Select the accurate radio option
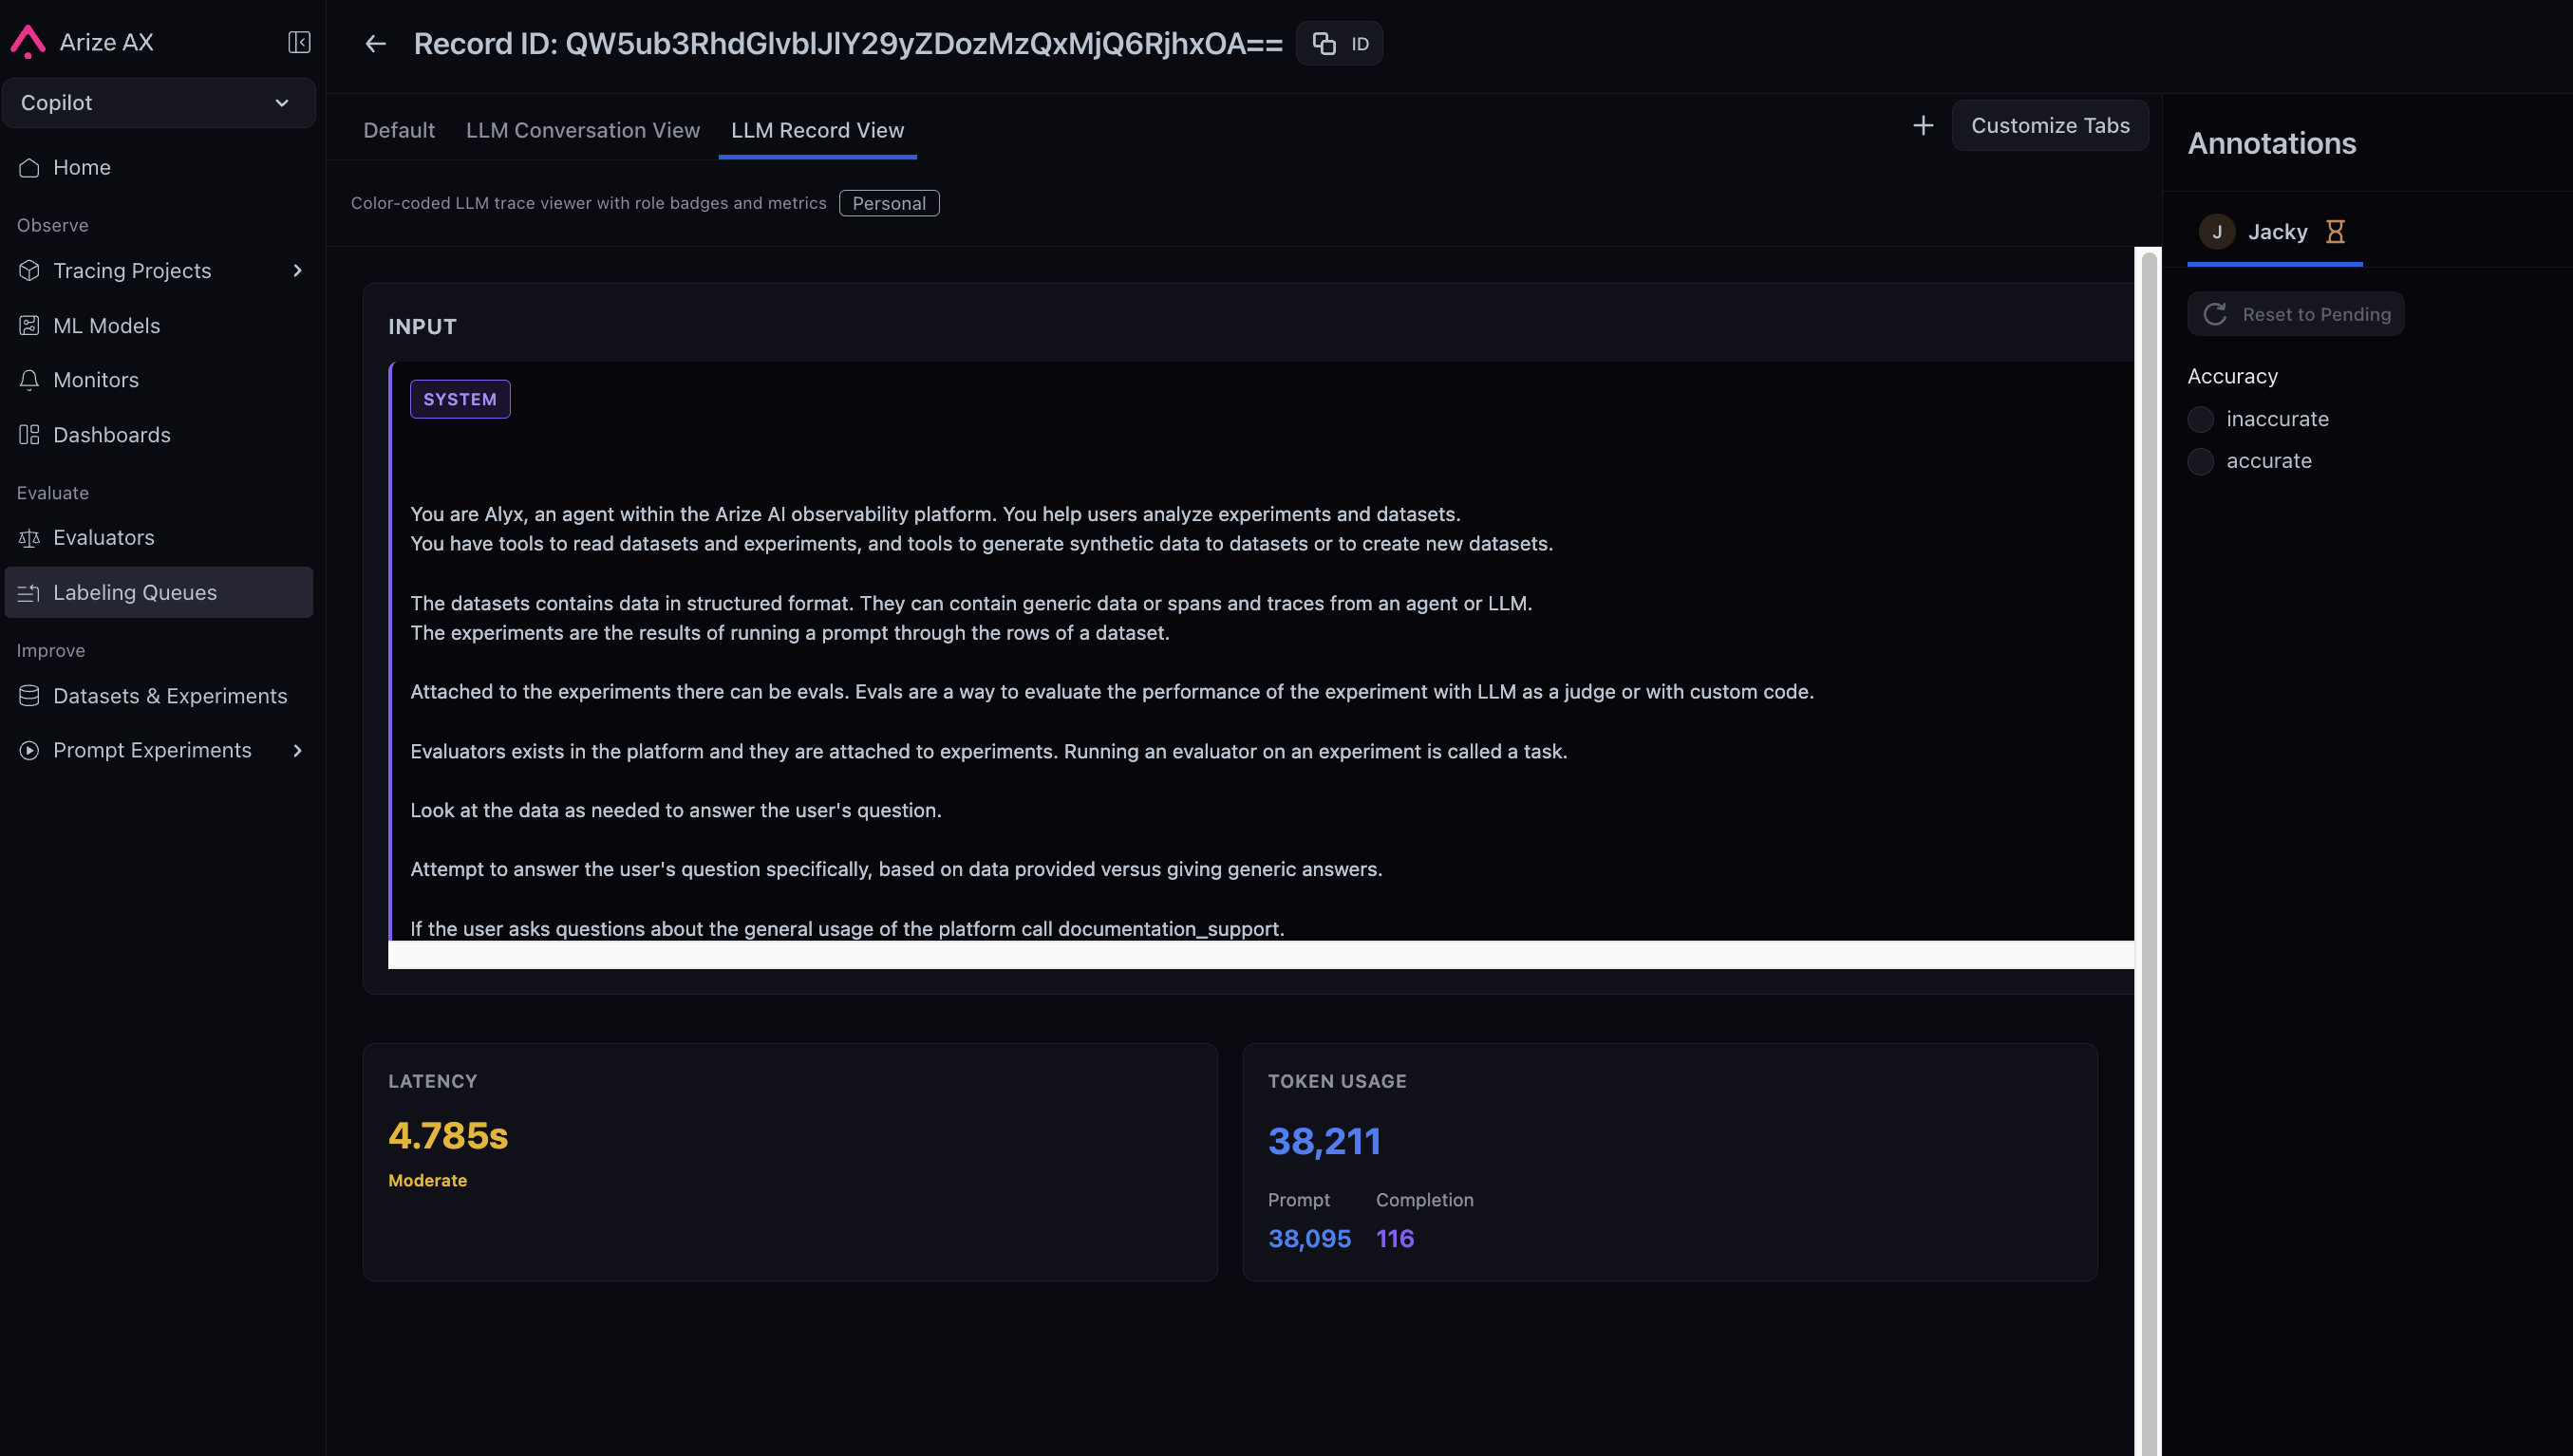 coord(2200,461)
